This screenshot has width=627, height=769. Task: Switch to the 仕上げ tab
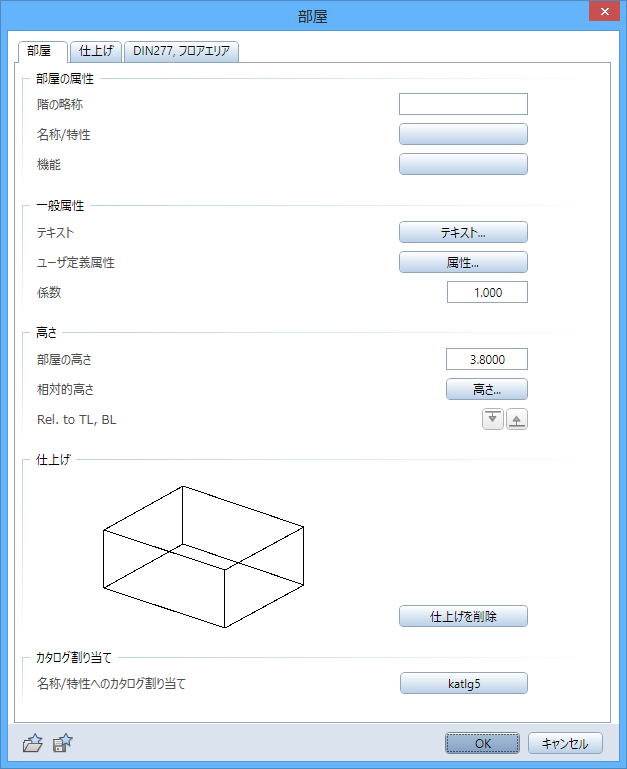click(96, 51)
